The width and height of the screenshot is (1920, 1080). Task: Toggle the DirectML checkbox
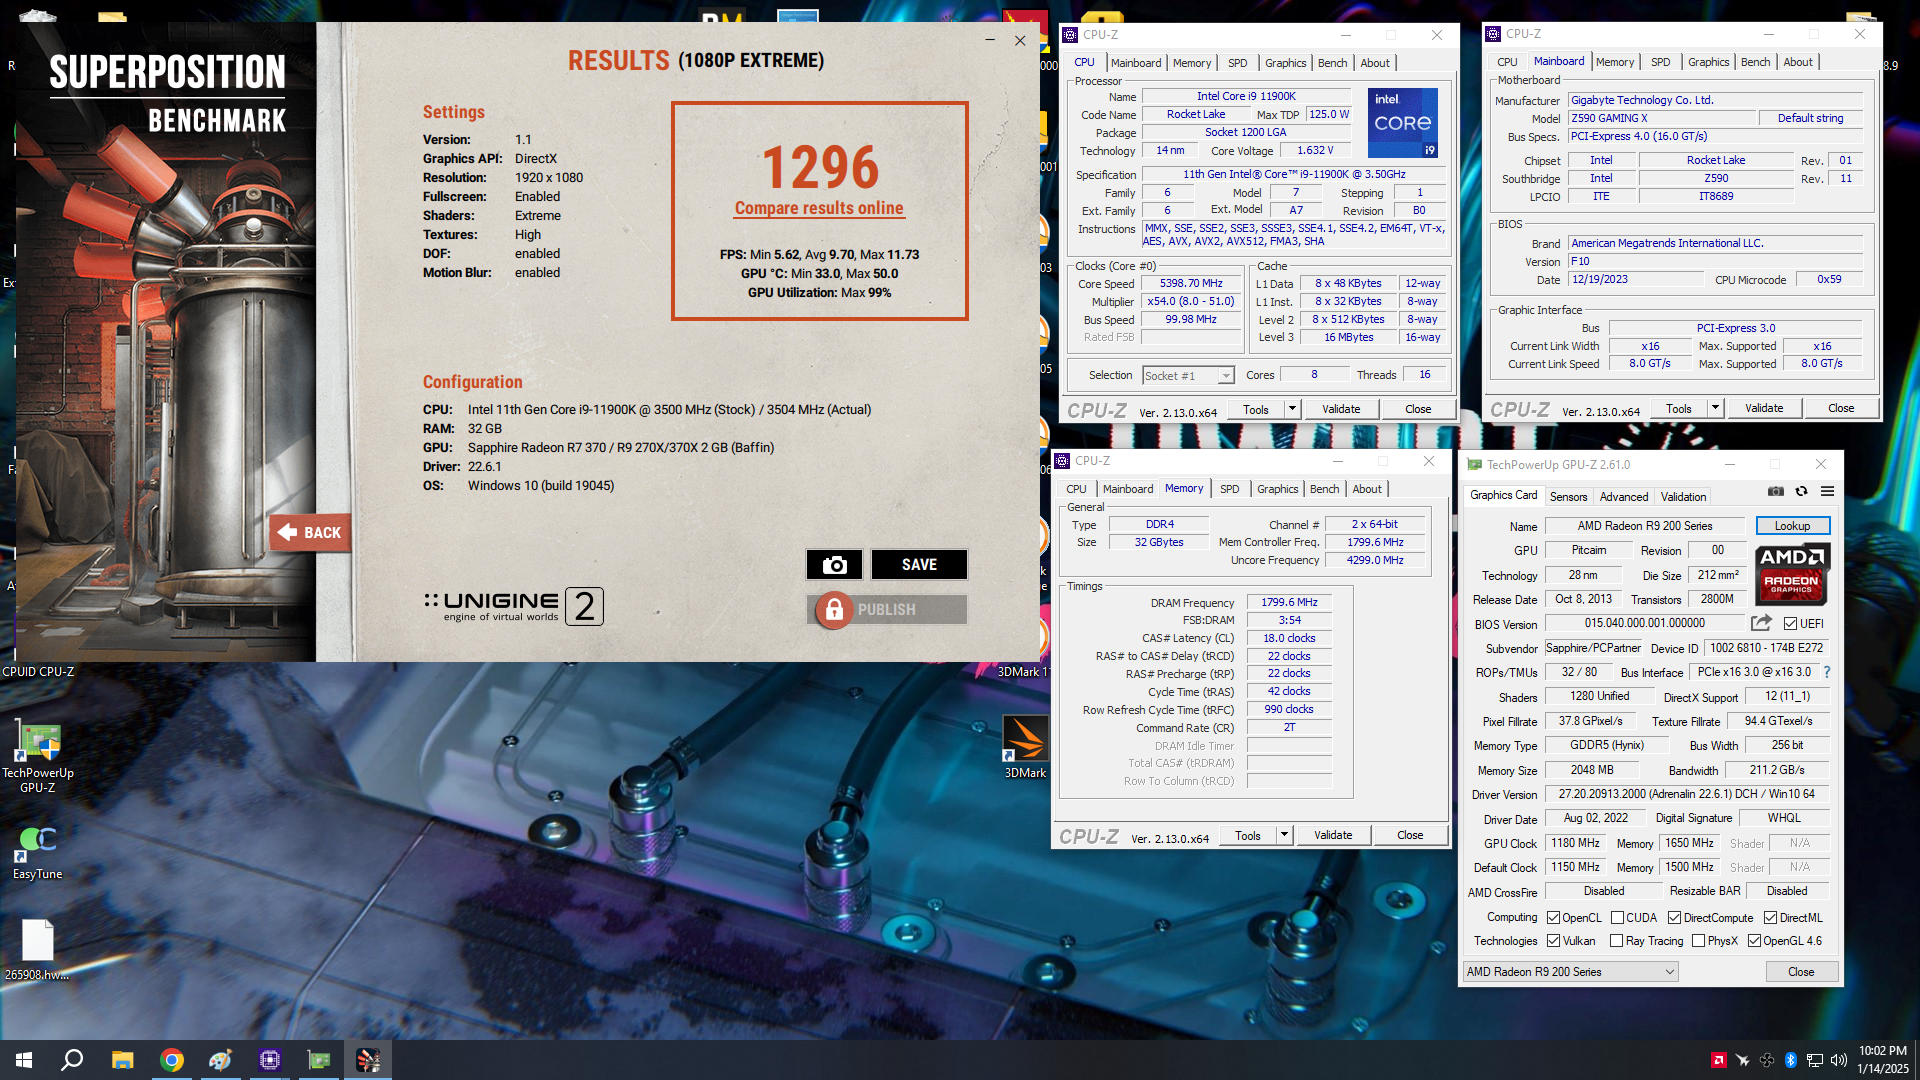(1770, 917)
